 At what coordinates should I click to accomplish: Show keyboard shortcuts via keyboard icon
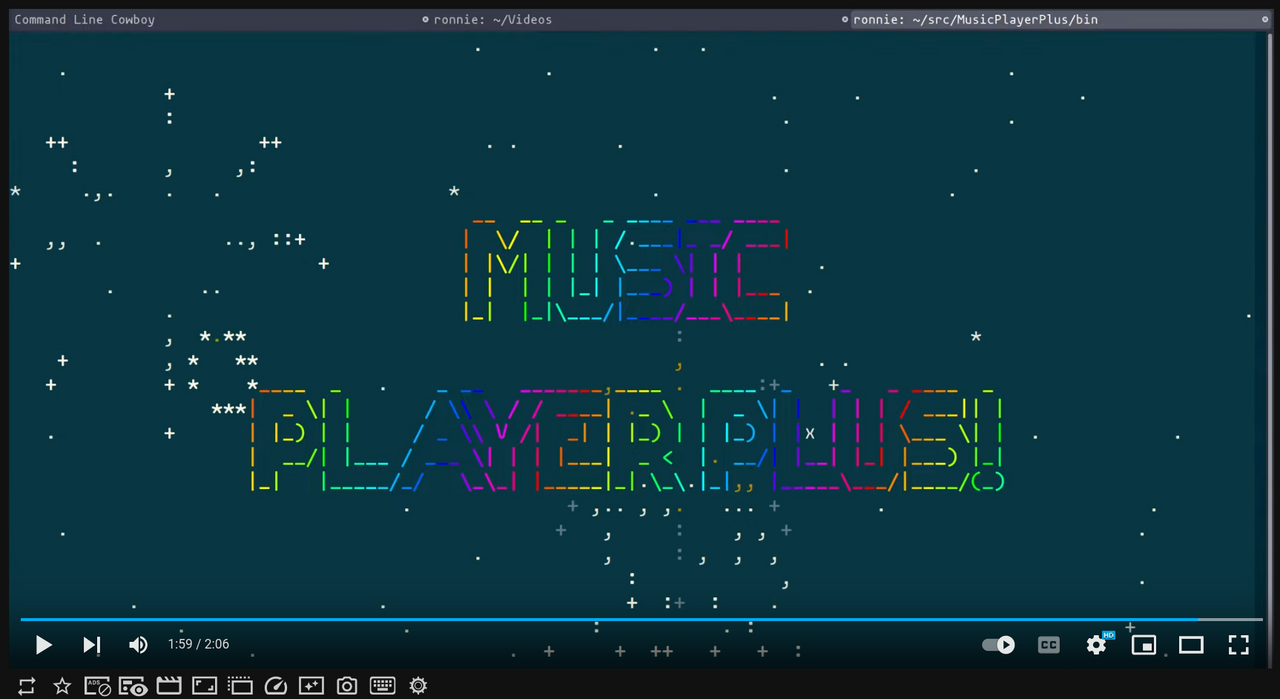pos(382,685)
